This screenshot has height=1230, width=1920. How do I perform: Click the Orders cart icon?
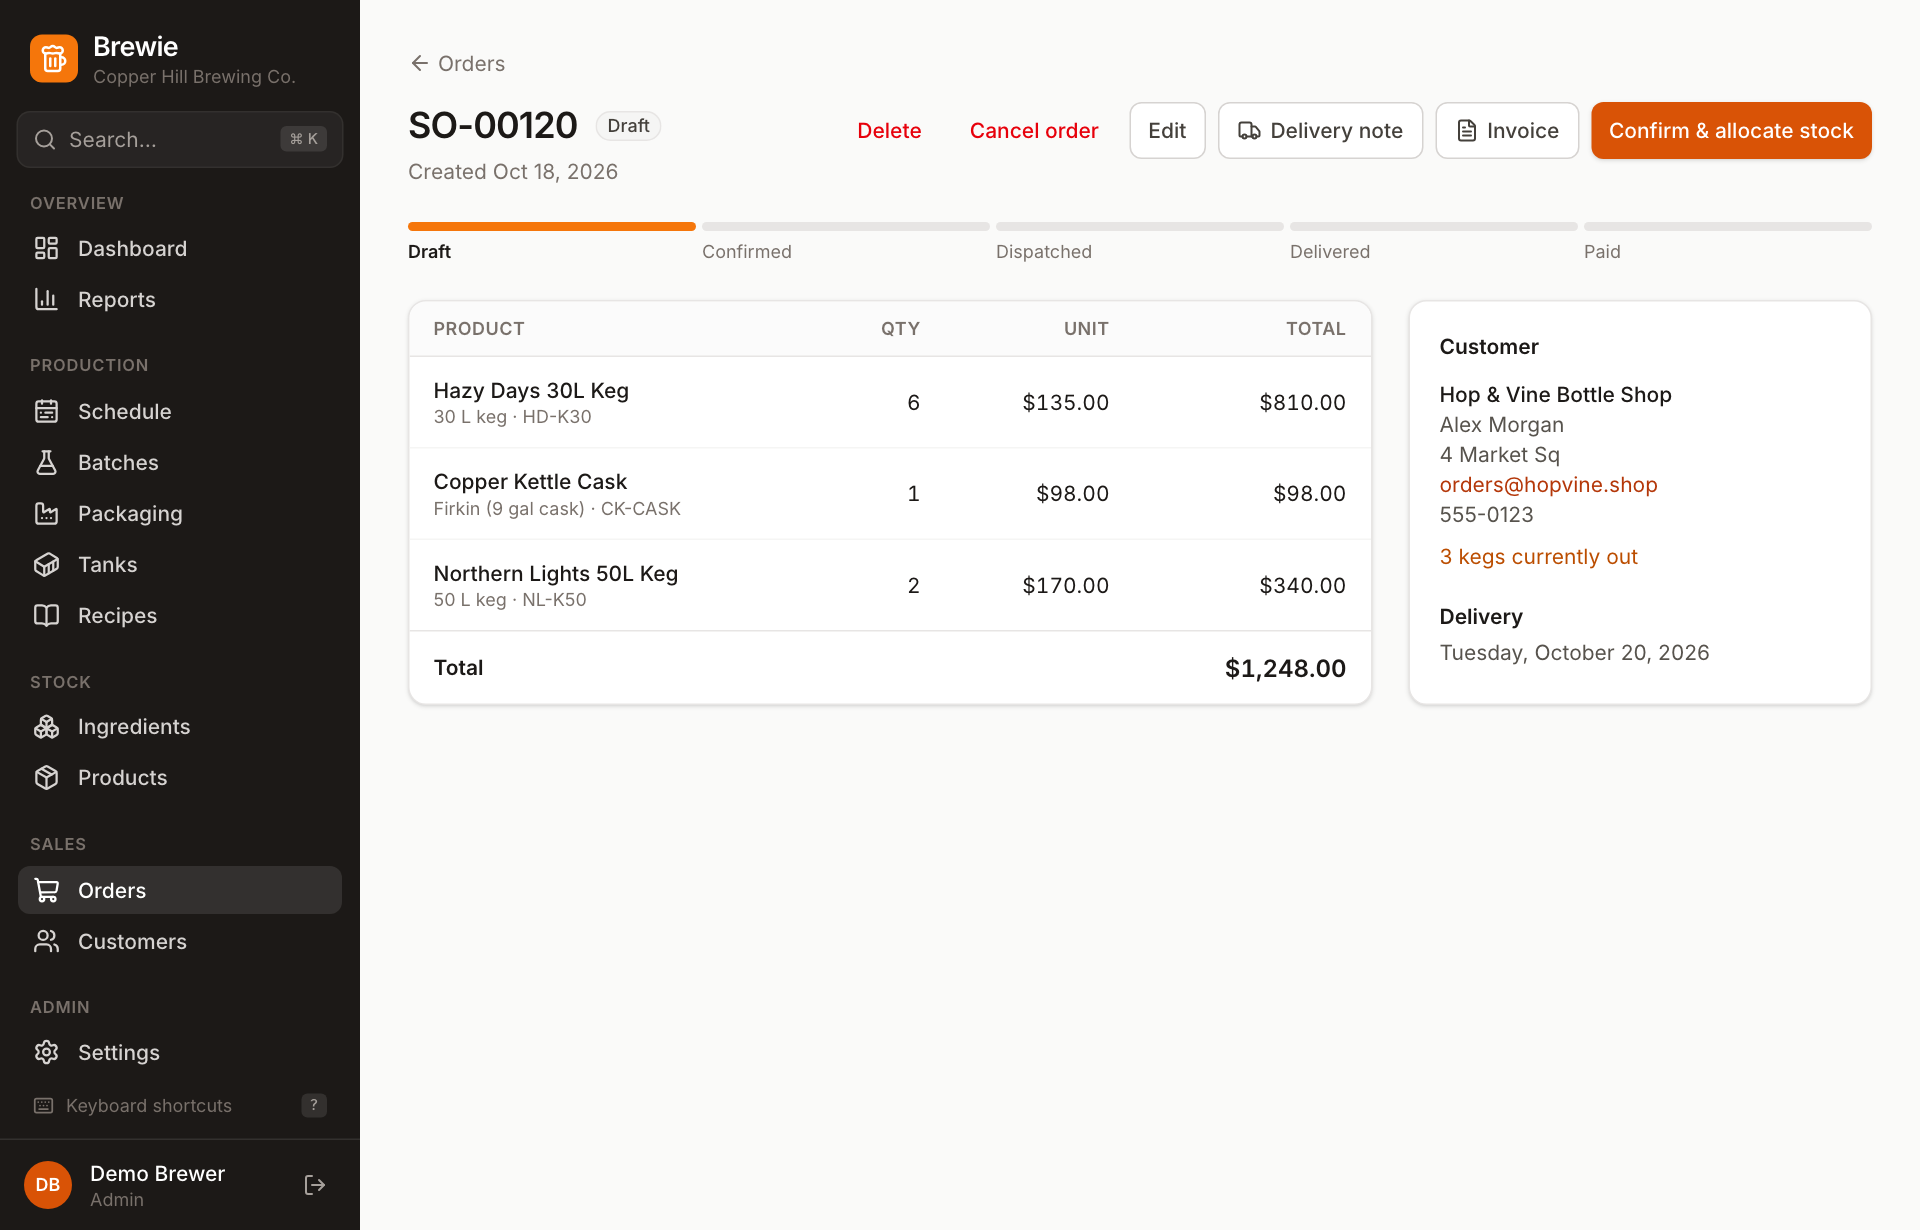click(47, 890)
